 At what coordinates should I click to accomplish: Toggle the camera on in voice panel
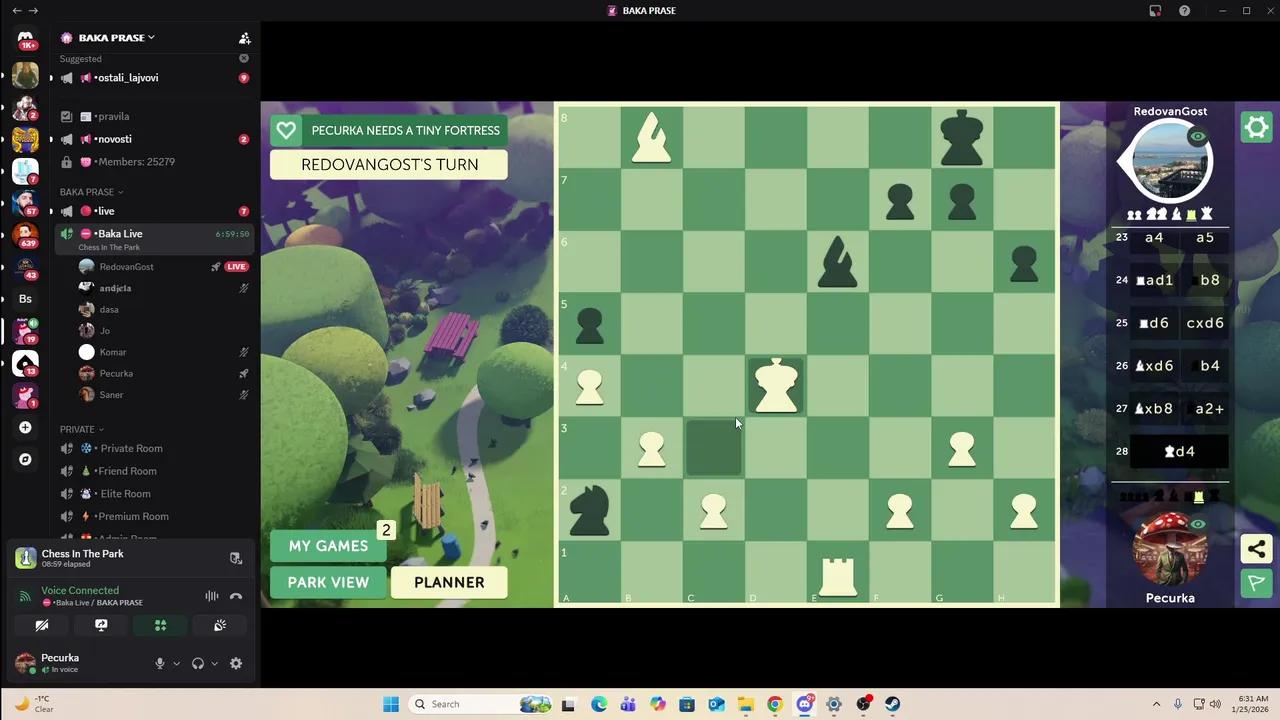[x=42, y=625]
